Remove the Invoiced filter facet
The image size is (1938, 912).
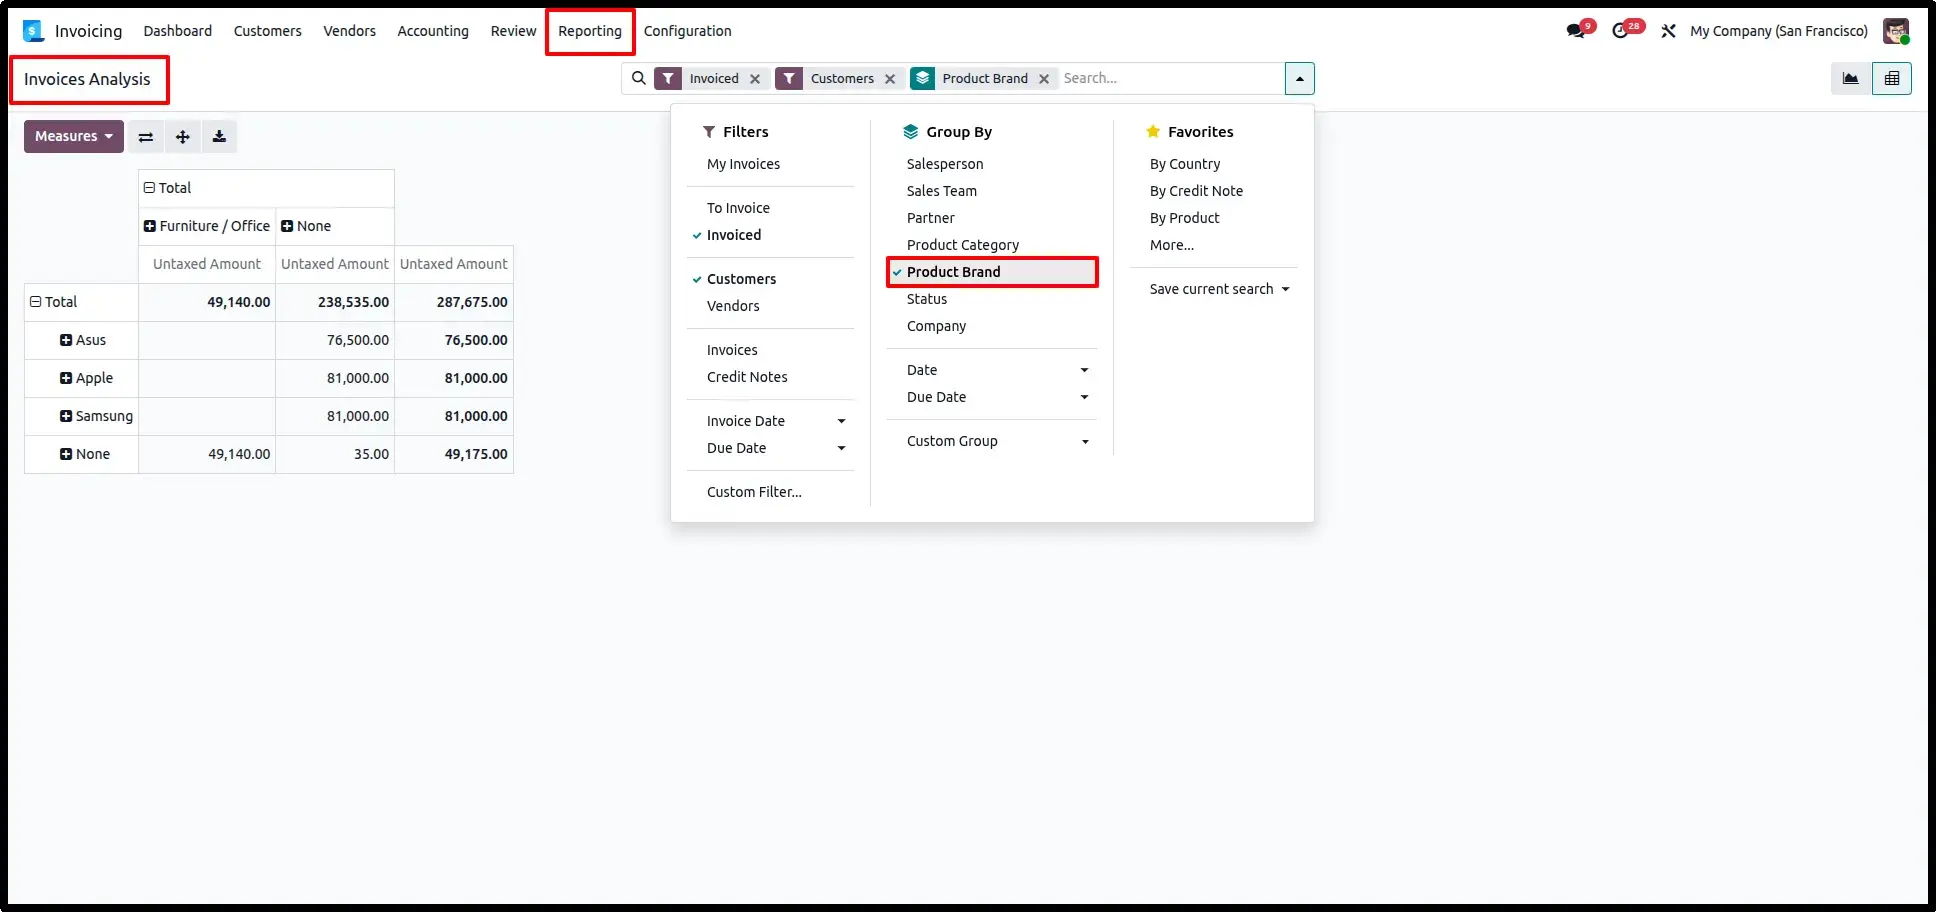click(755, 79)
